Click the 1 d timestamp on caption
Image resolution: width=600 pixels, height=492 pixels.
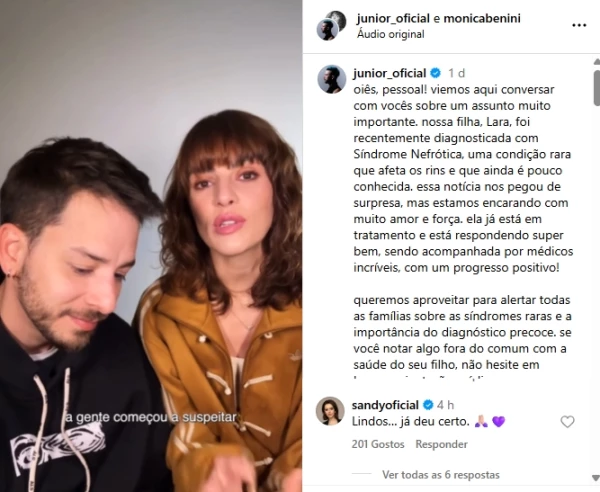pyautogui.click(x=457, y=73)
